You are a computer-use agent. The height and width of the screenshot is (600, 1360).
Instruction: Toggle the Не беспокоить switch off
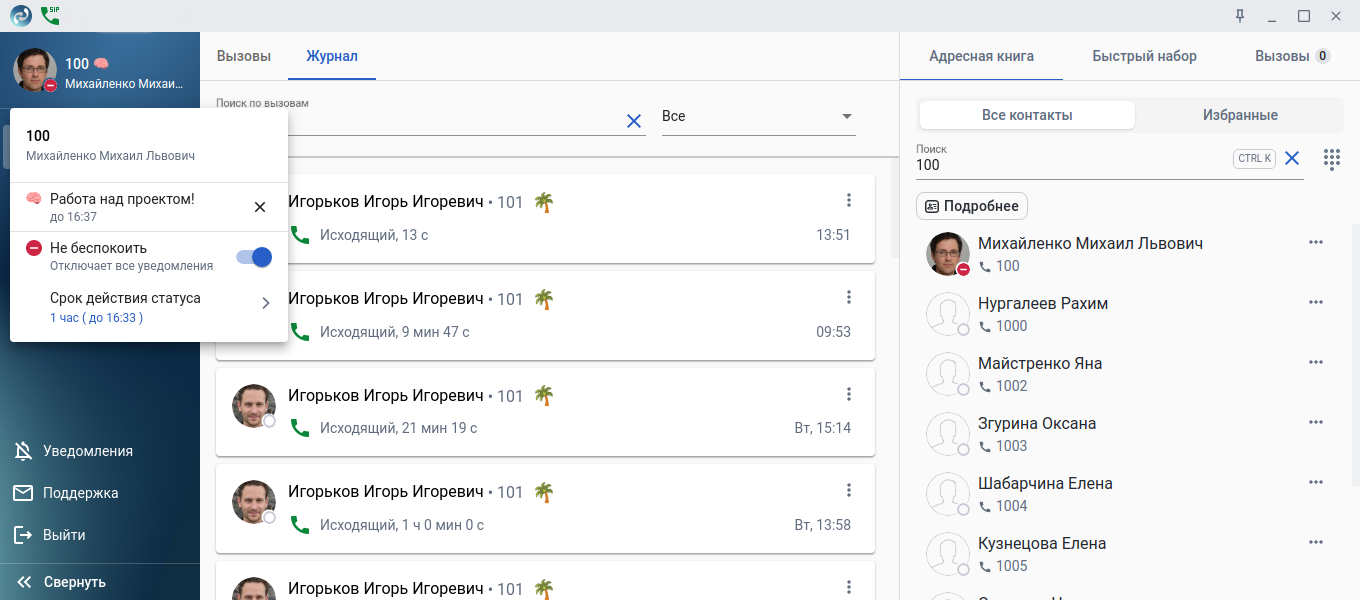(254, 257)
